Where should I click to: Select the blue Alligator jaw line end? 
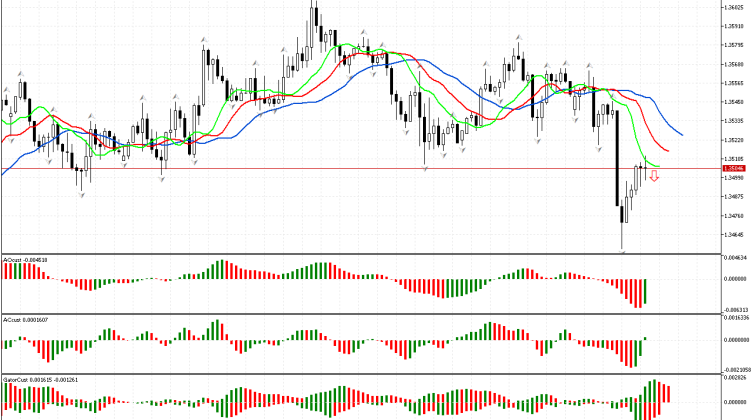click(x=682, y=133)
